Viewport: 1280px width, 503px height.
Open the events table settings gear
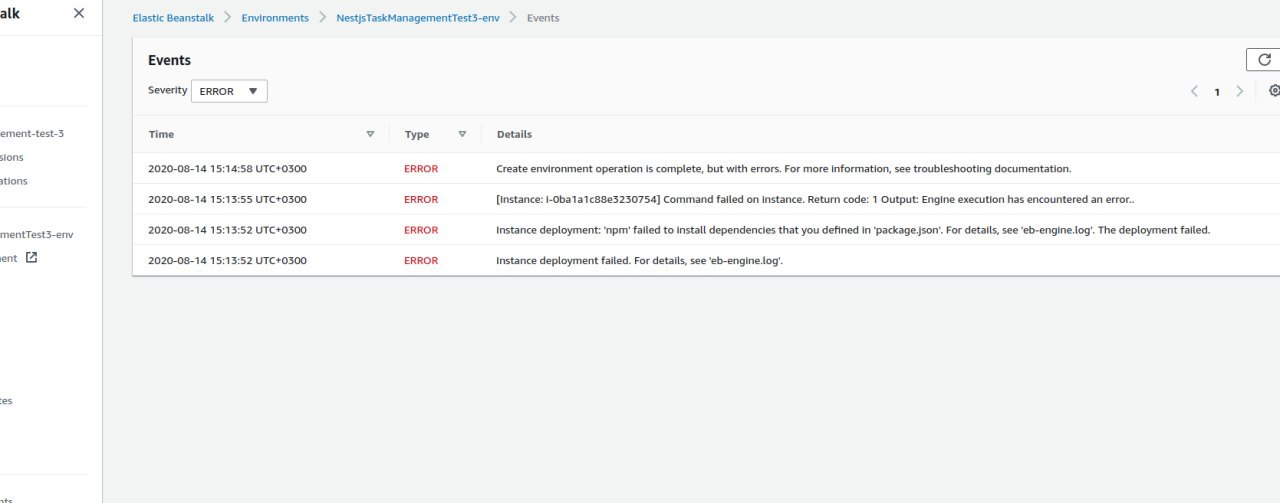(x=1274, y=91)
